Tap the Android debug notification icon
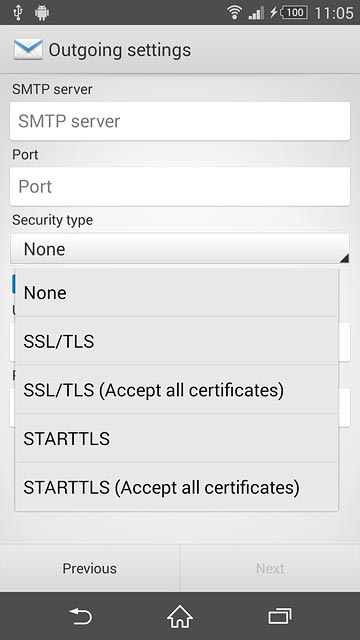The width and height of the screenshot is (360, 640). pyautogui.click(x=42, y=13)
